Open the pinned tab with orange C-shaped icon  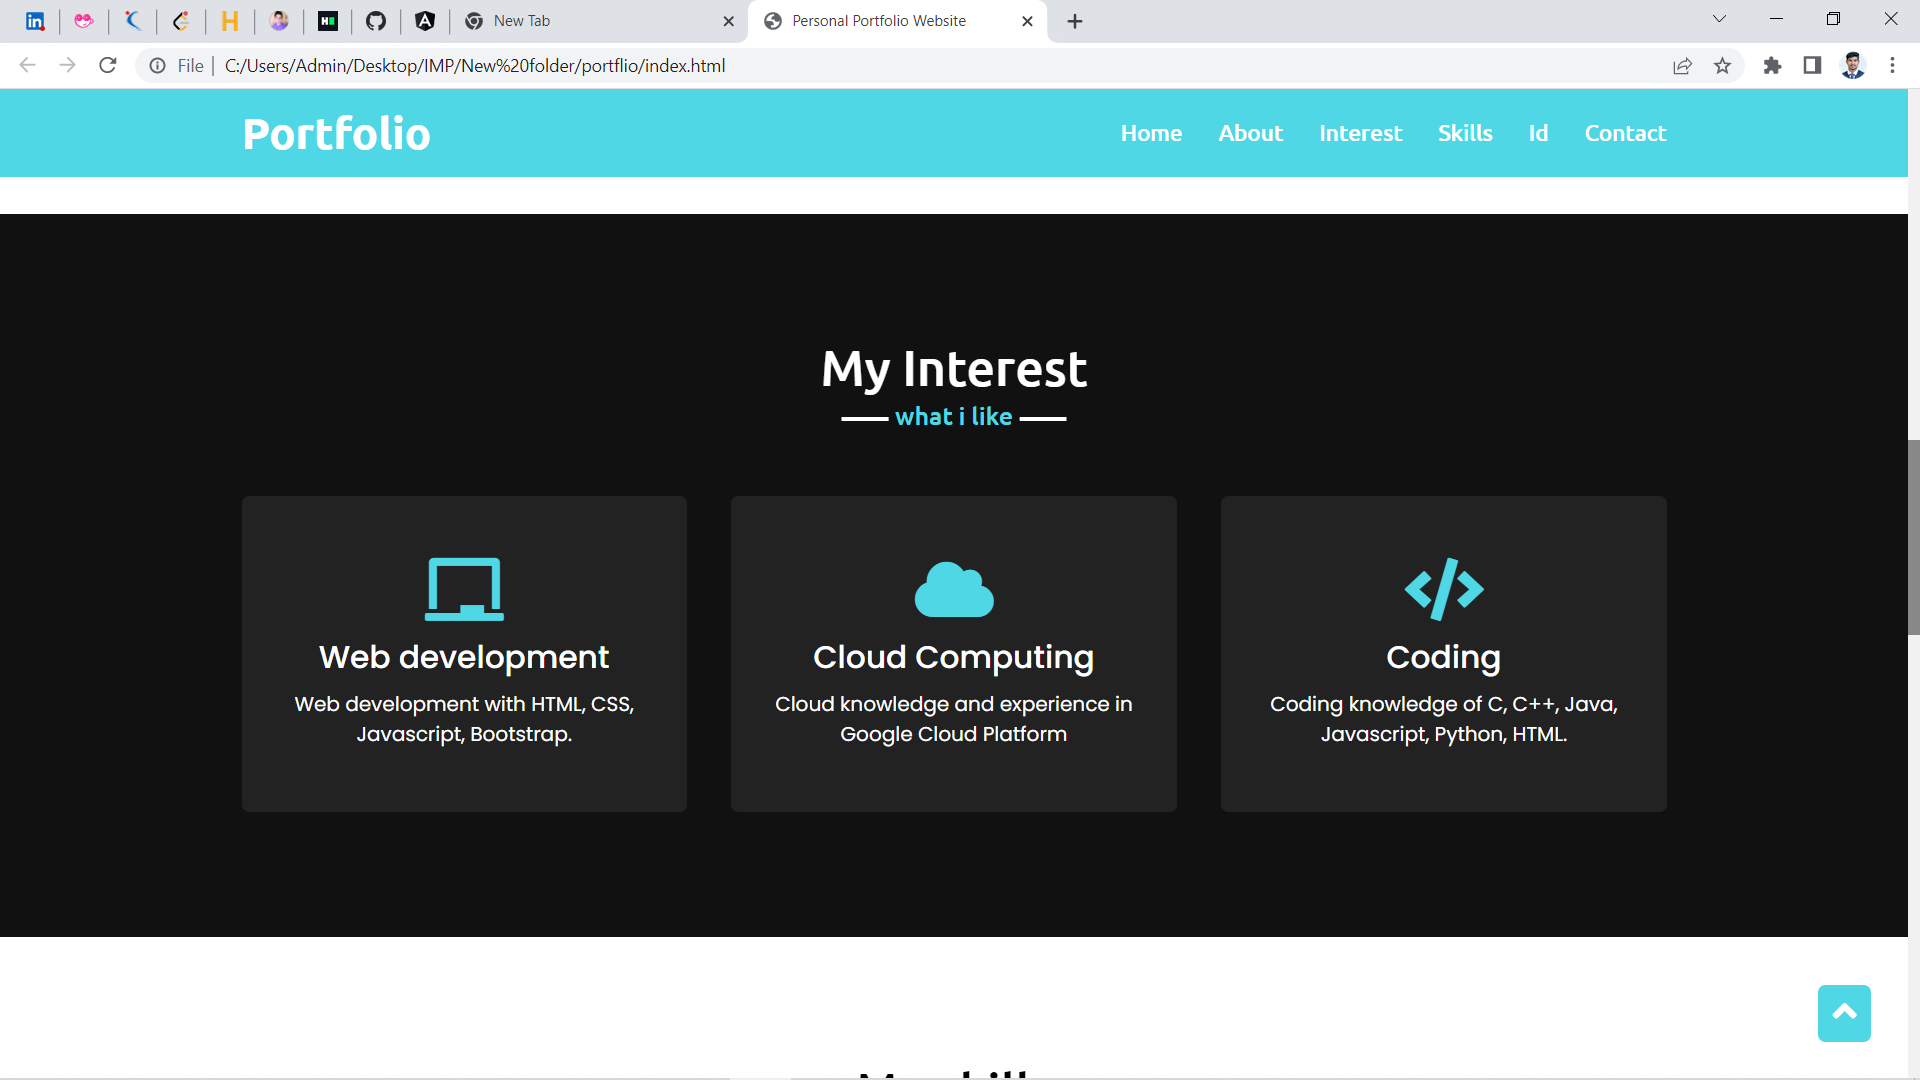181,21
